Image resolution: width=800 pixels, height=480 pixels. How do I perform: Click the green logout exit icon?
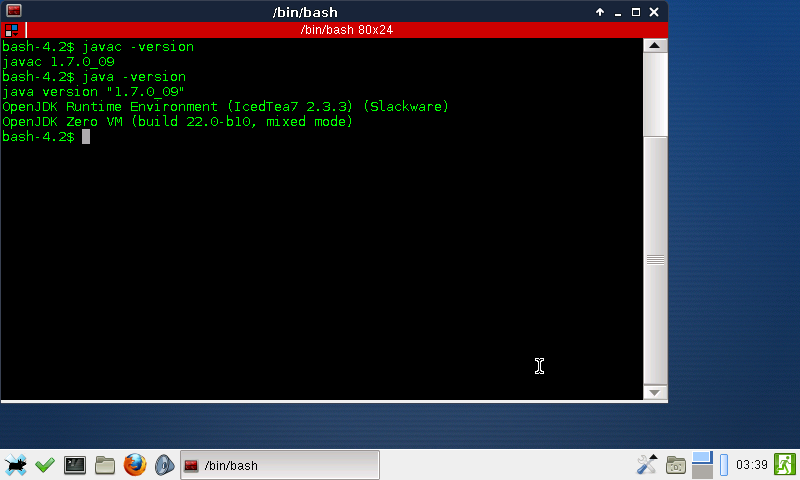pos(785,465)
